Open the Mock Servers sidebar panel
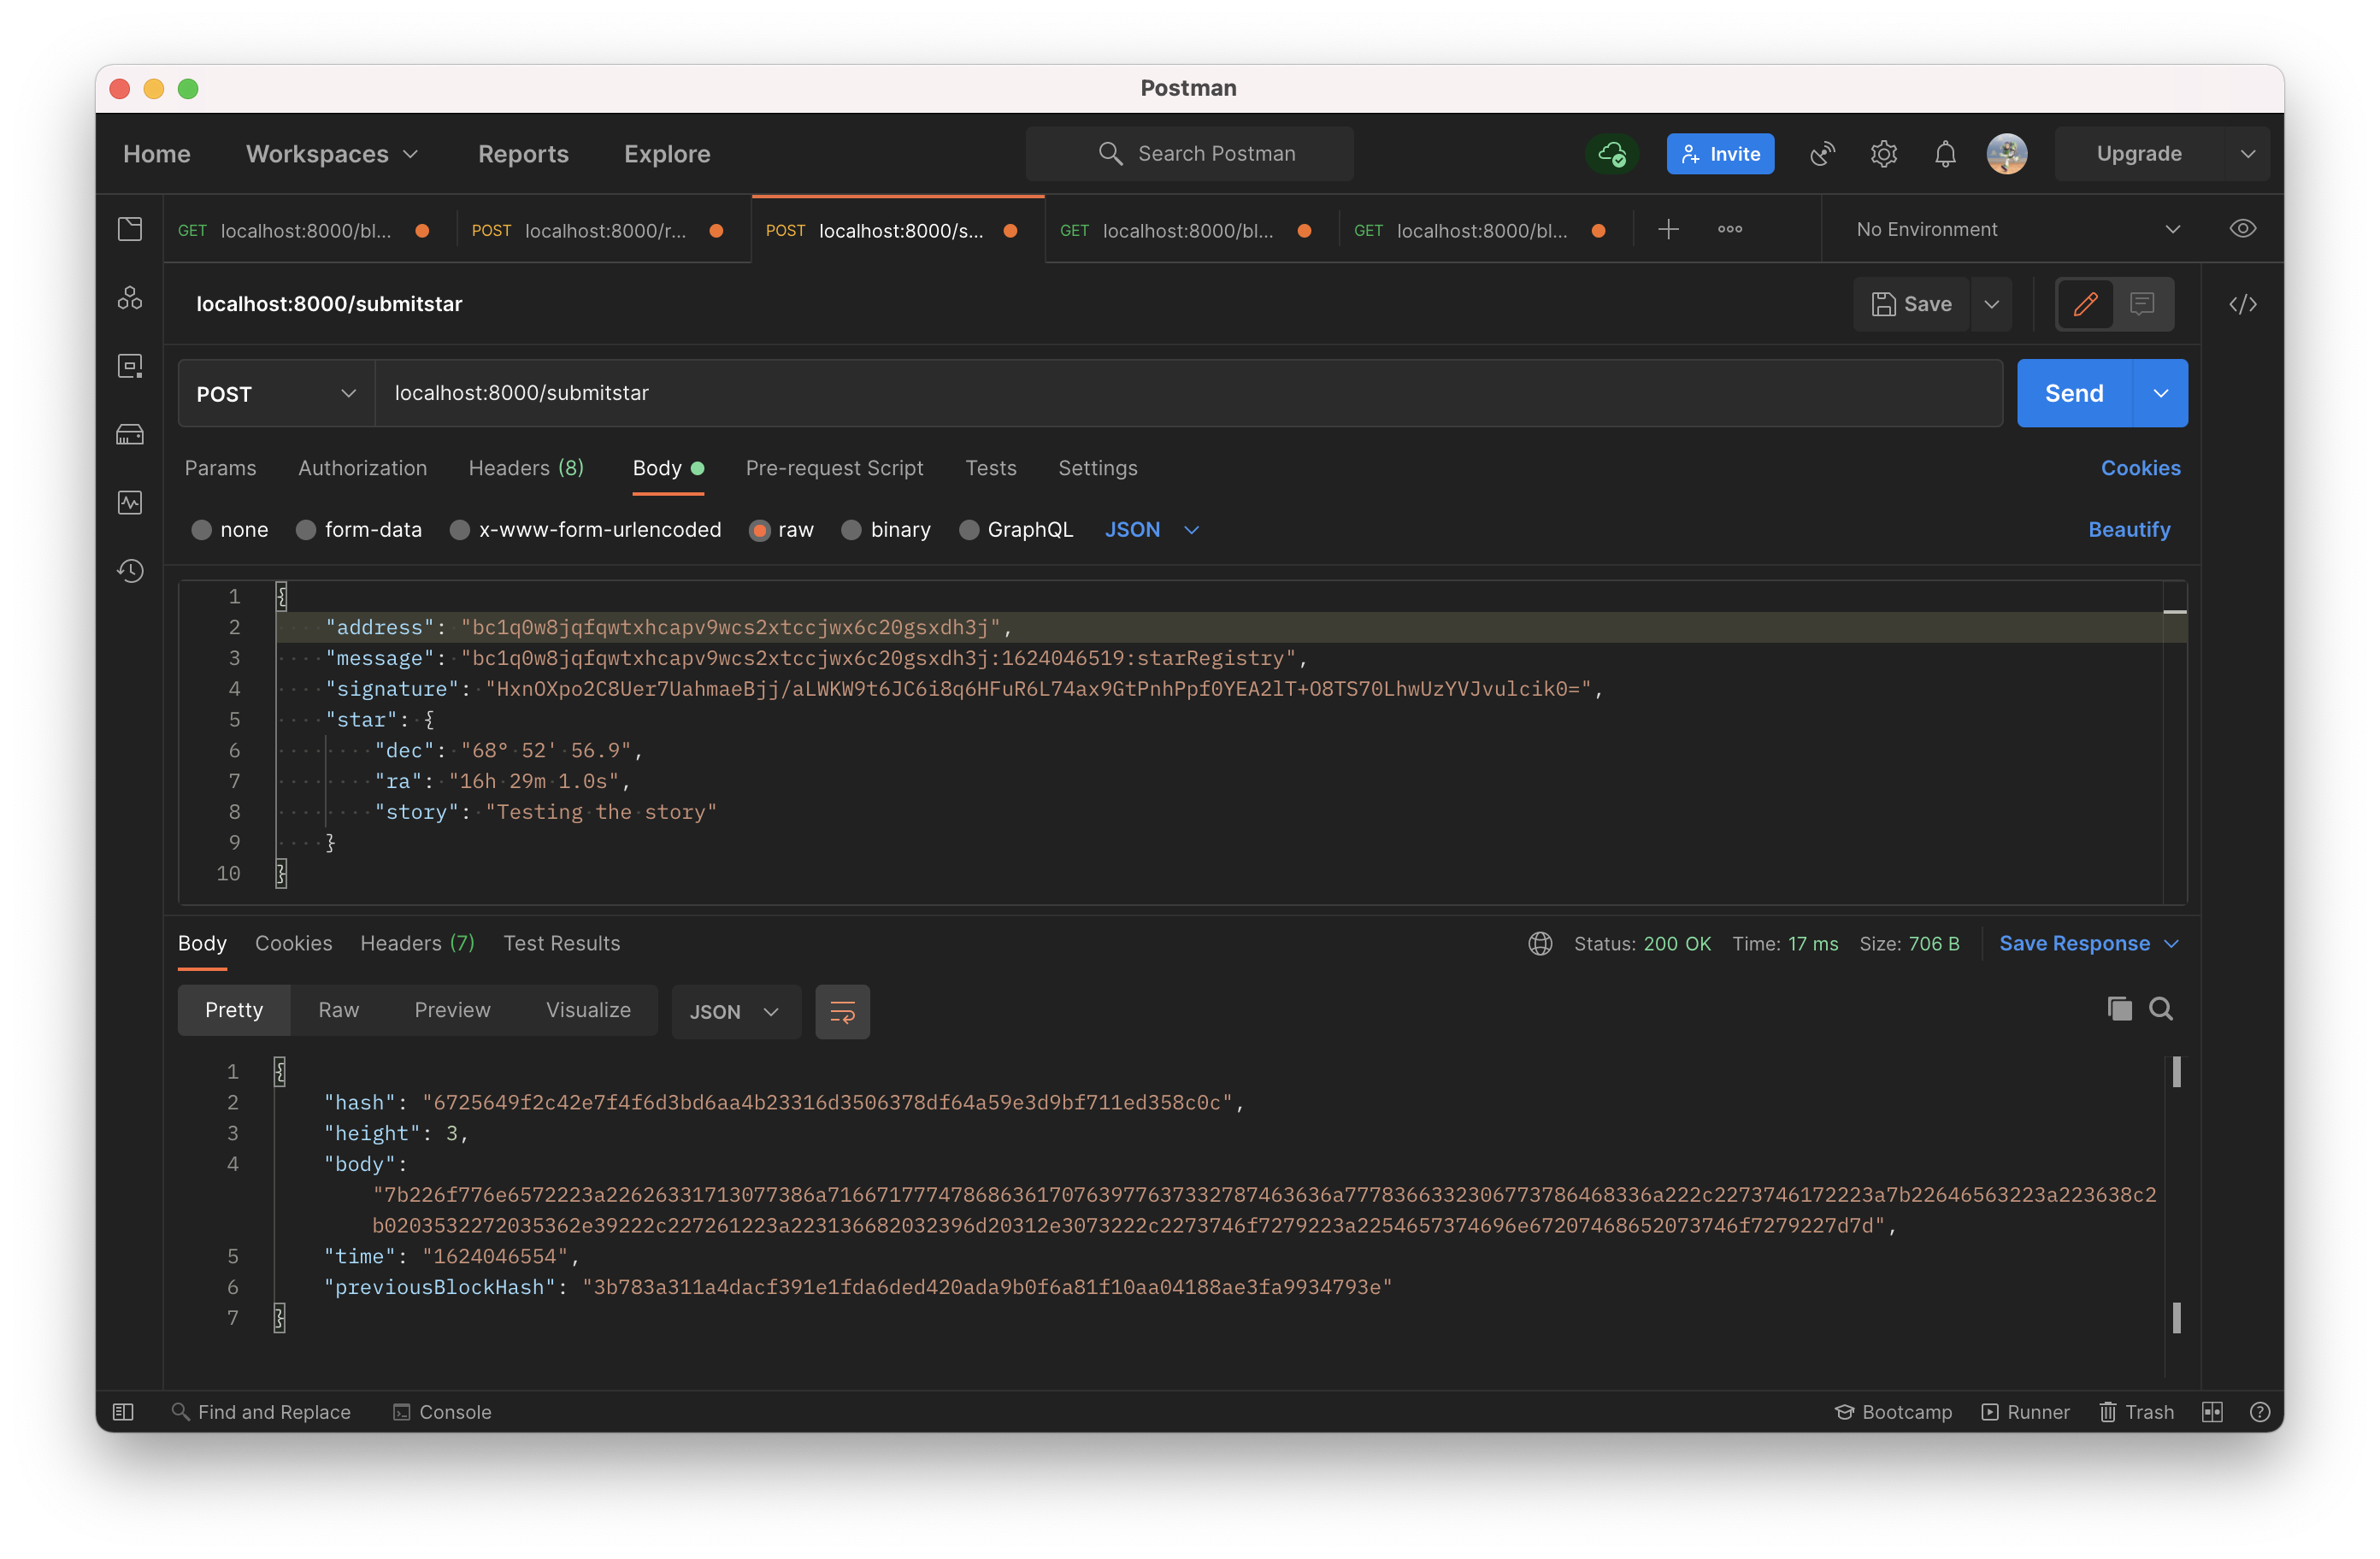This screenshot has height=1559, width=2380. point(130,434)
